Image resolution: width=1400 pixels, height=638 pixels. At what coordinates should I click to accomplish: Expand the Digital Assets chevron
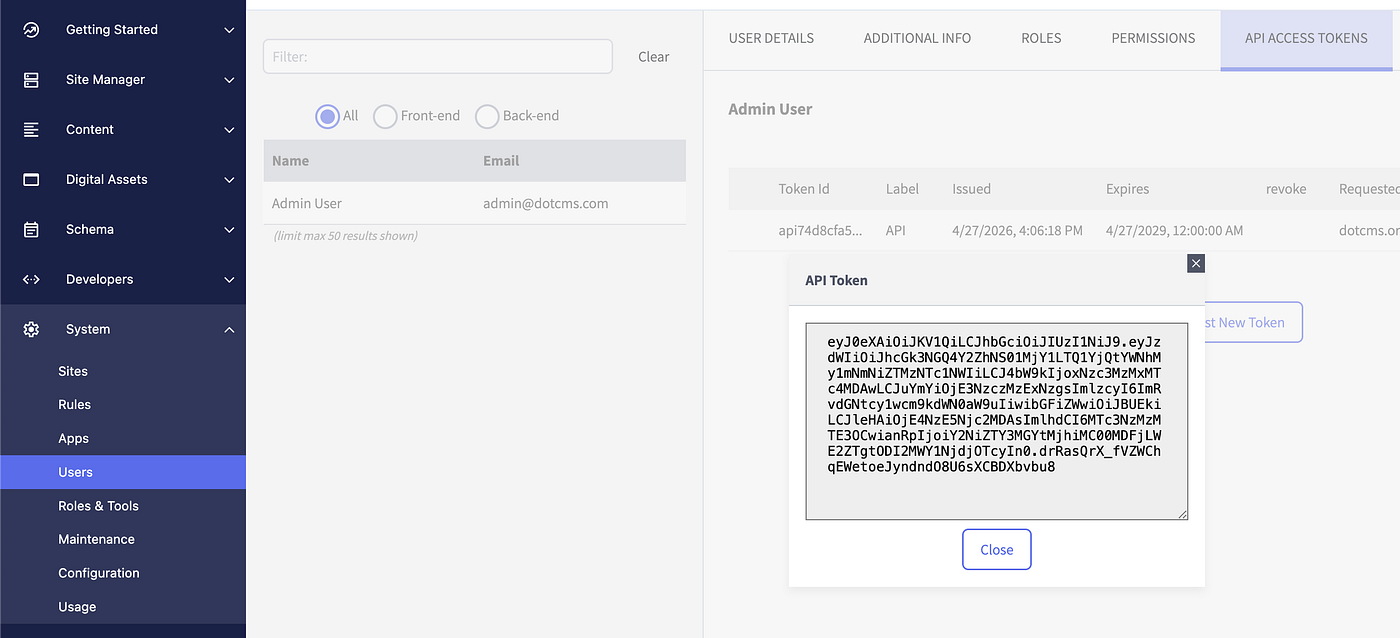pyautogui.click(x=229, y=180)
